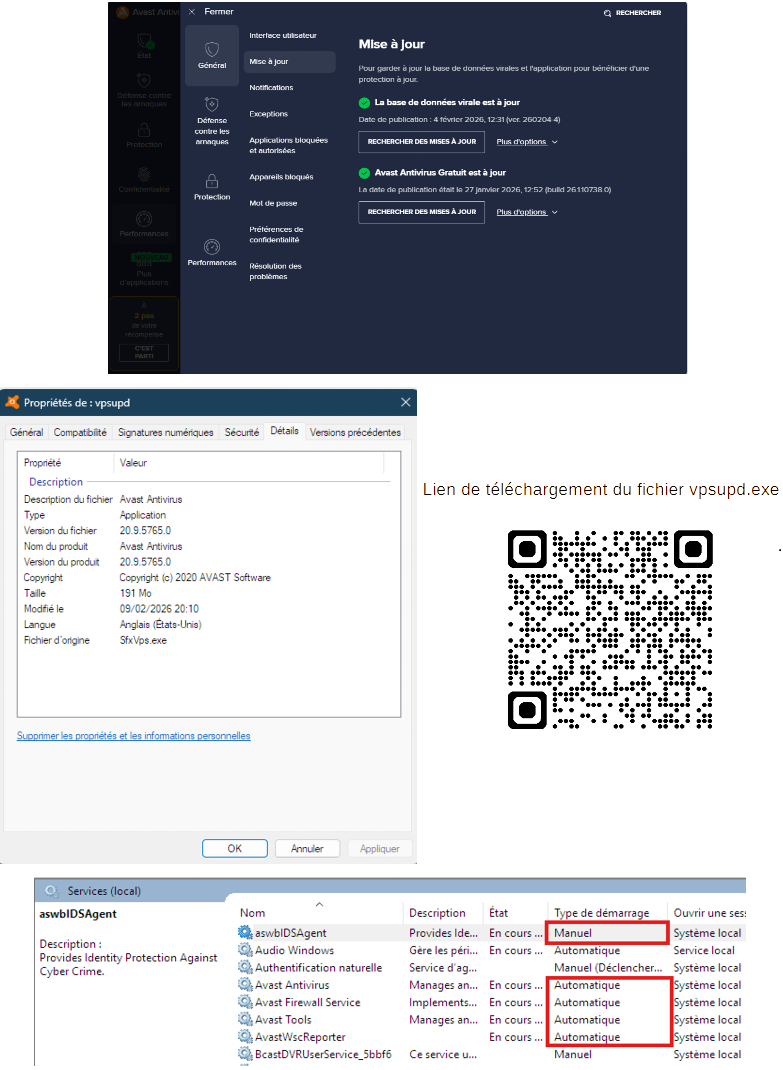Sort services by the Nom column header
The image size is (783, 1070).
click(253, 913)
